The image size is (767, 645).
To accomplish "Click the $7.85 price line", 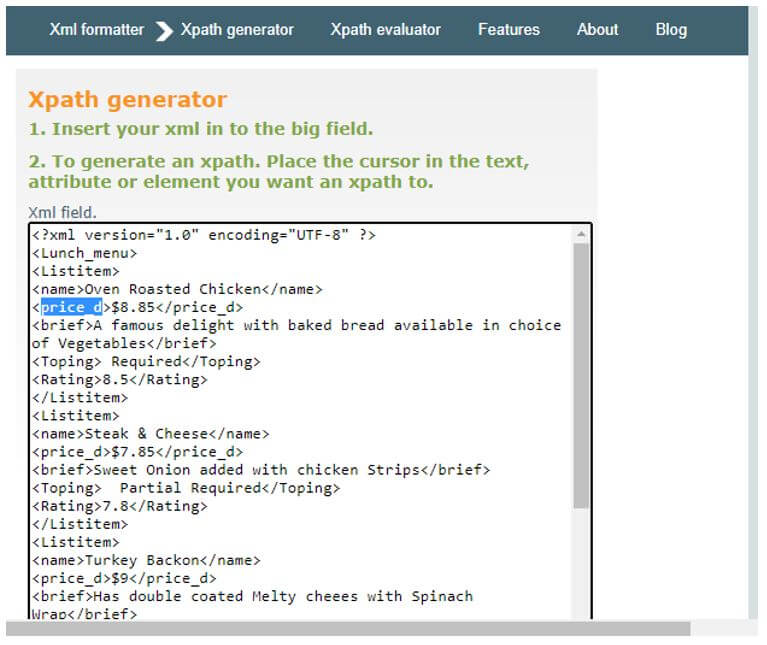I will pyautogui.click(x=137, y=452).
